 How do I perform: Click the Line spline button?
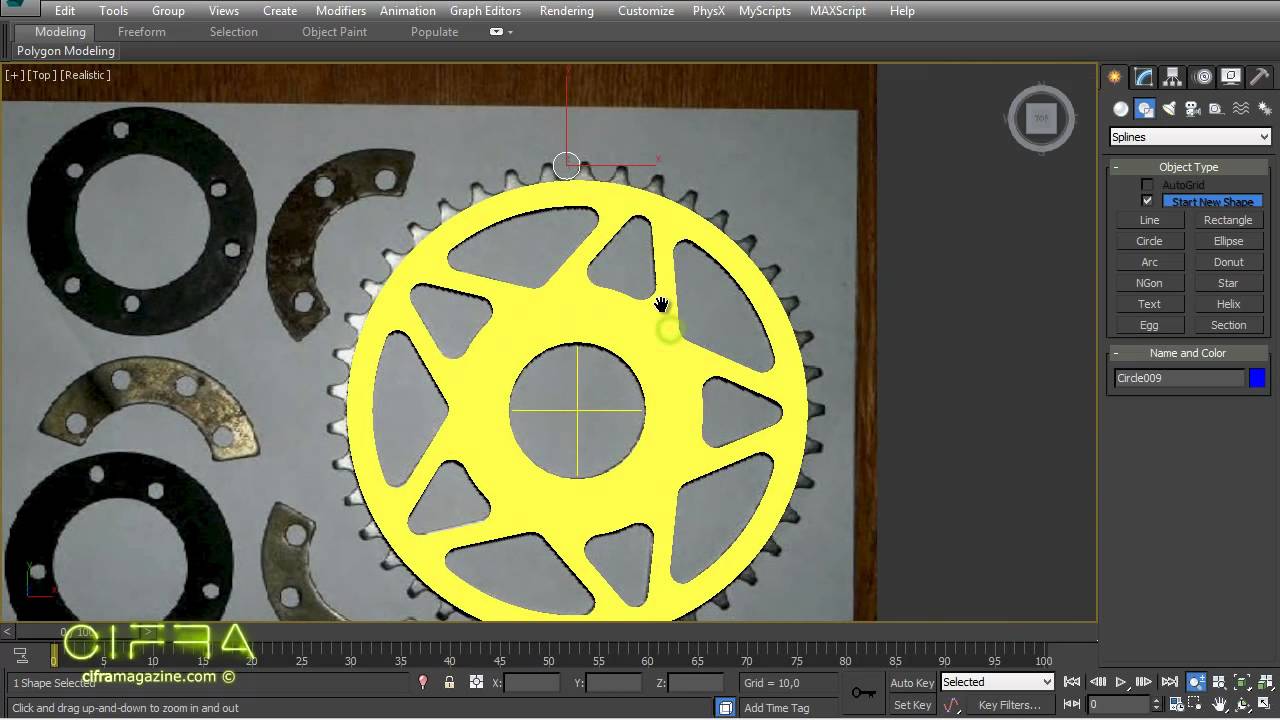1149,220
